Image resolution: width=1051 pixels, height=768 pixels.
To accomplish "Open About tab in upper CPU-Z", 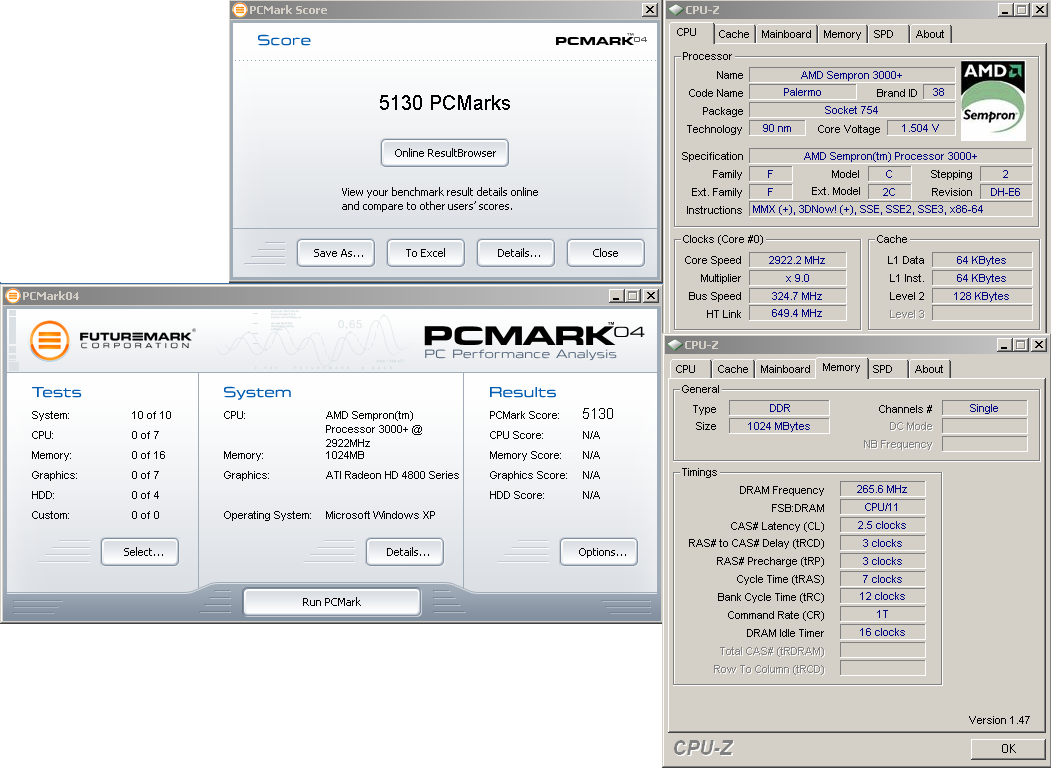I will coord(930,34).
